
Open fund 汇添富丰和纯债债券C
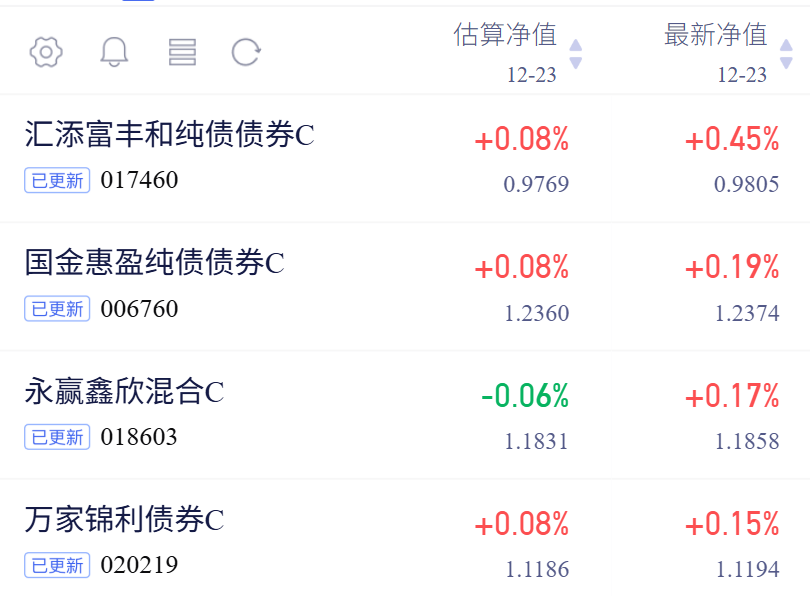pyautogui.click(x=169, y=134)
